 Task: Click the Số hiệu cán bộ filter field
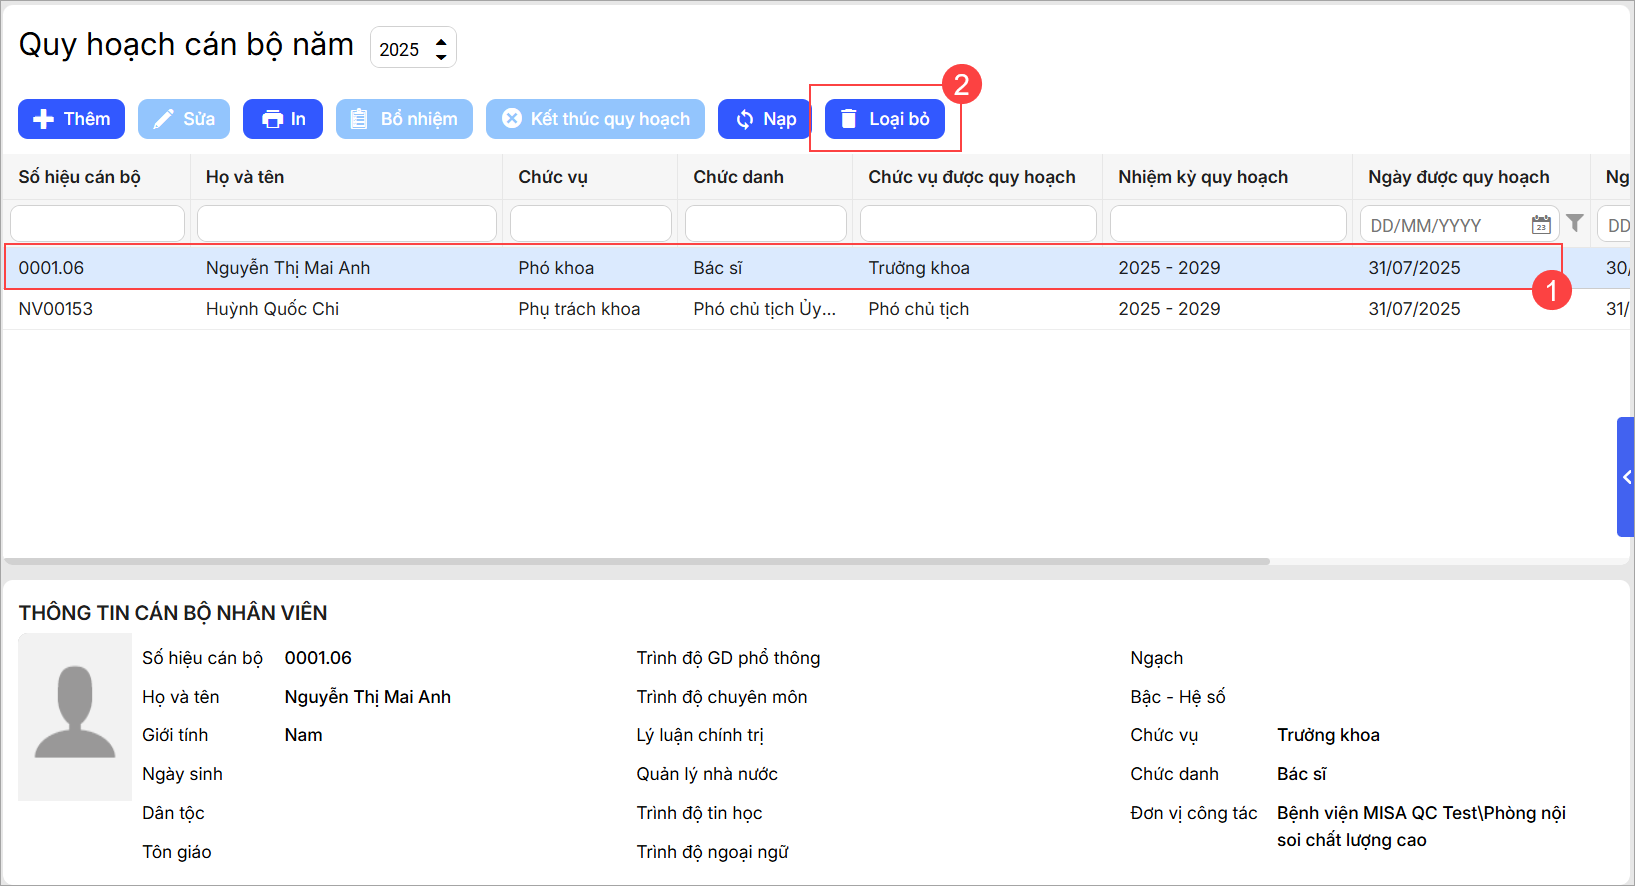tap(97, 224)
